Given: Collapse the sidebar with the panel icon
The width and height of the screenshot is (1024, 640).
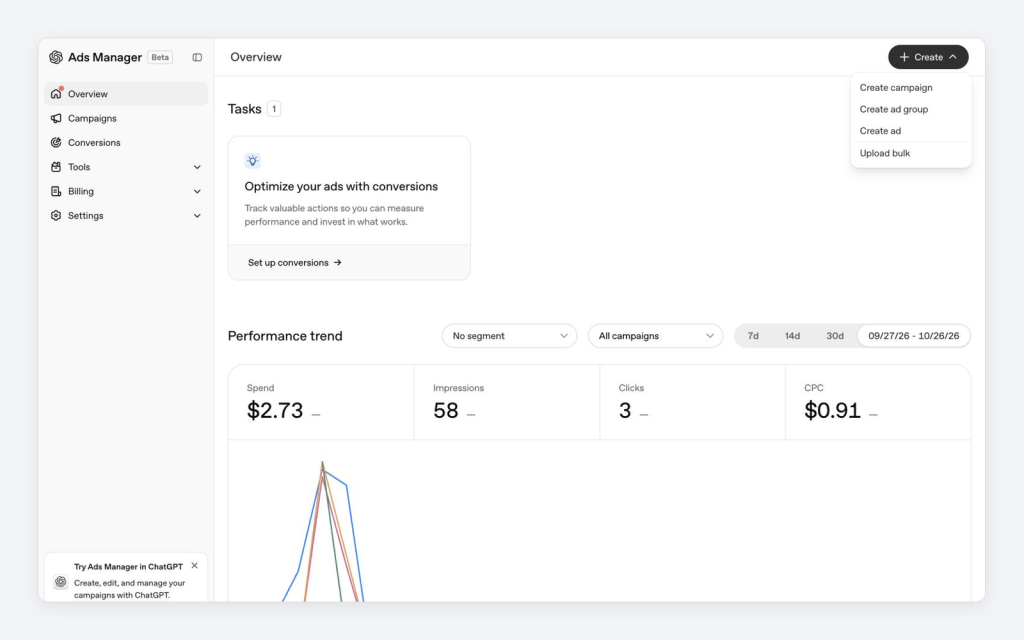Looking at the screenshot, I should pos(197,57).
